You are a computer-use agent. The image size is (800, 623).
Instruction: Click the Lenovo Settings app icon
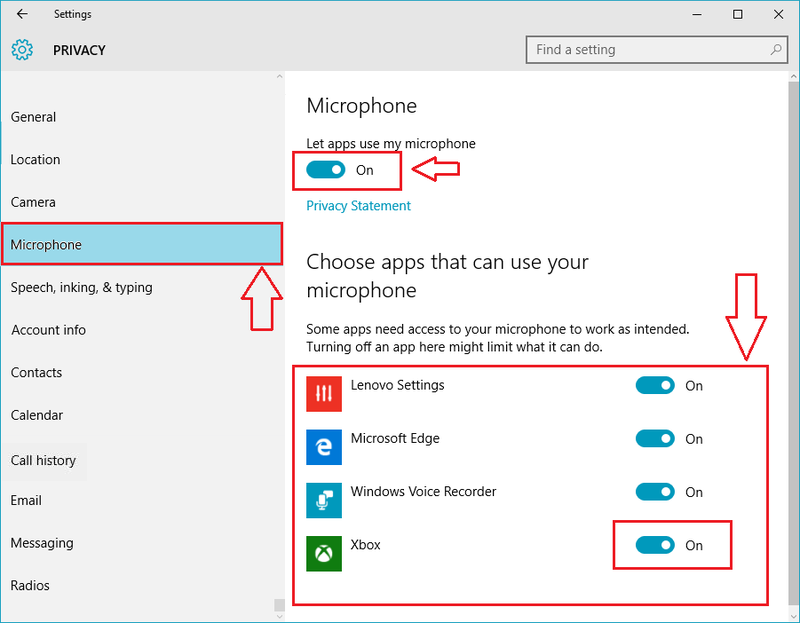(x=324, y=394)
